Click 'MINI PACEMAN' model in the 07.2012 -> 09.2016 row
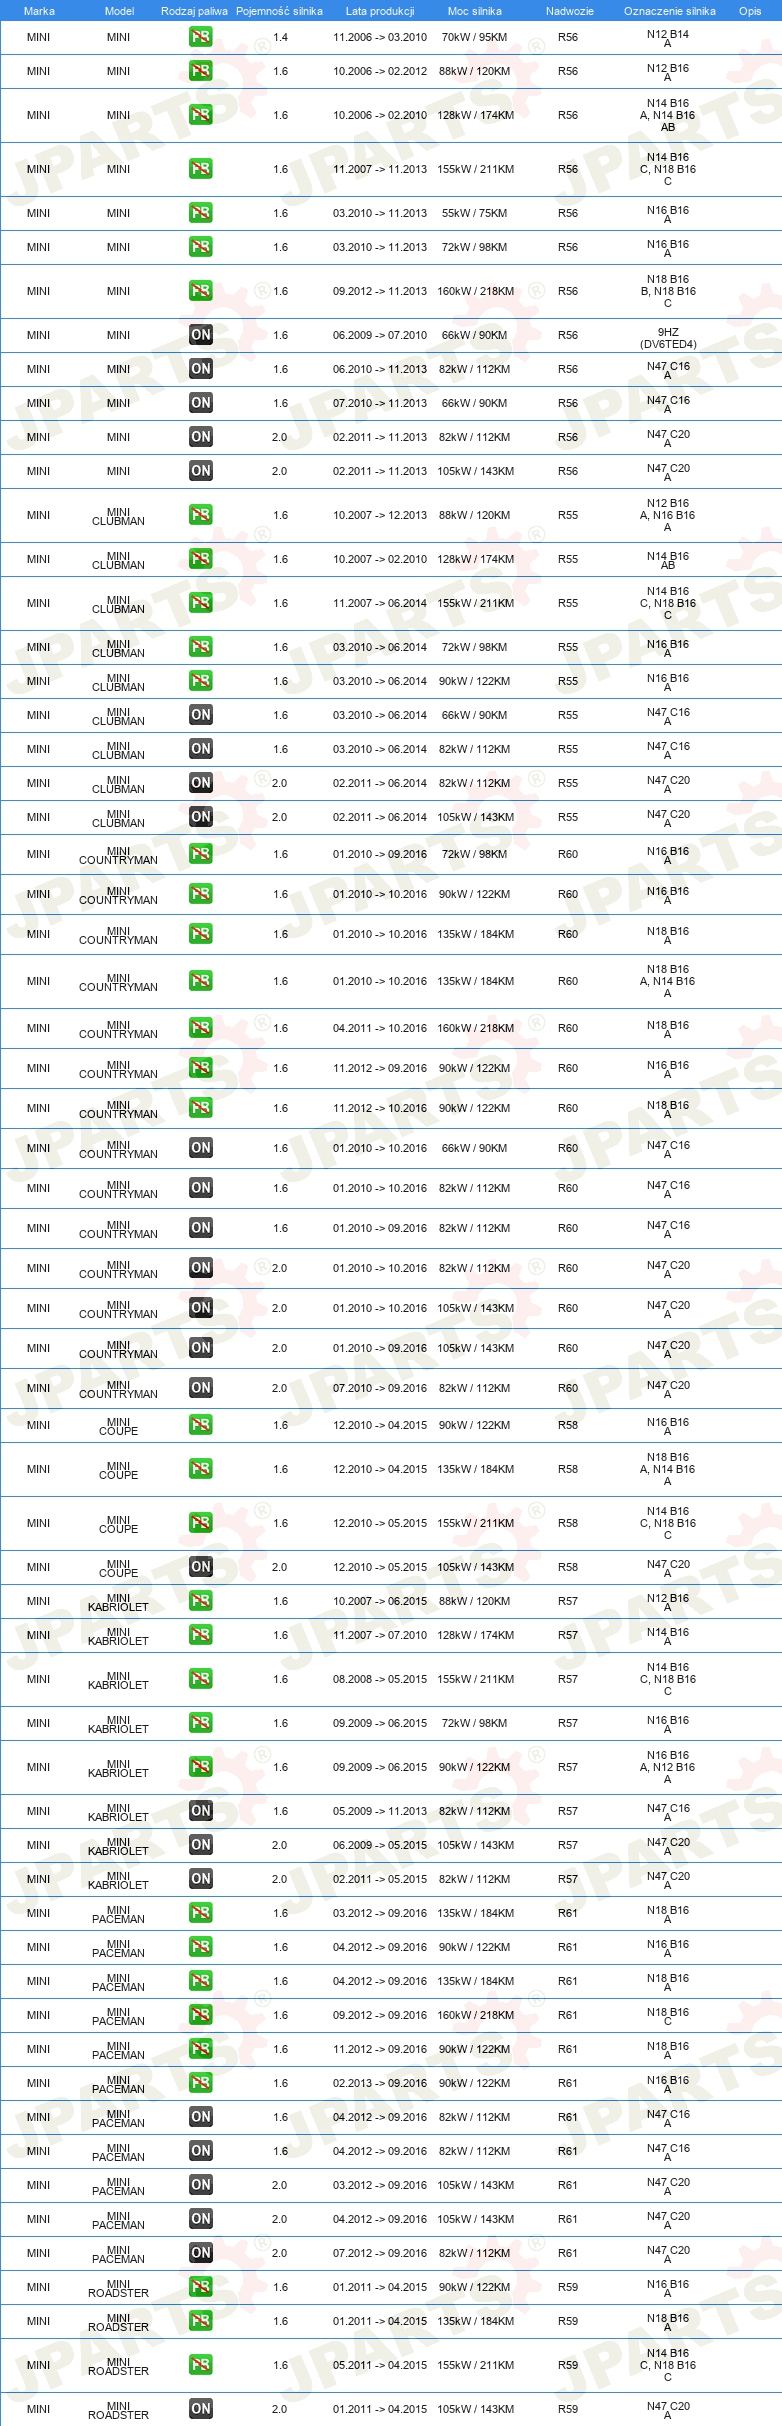 (119, 2254)
